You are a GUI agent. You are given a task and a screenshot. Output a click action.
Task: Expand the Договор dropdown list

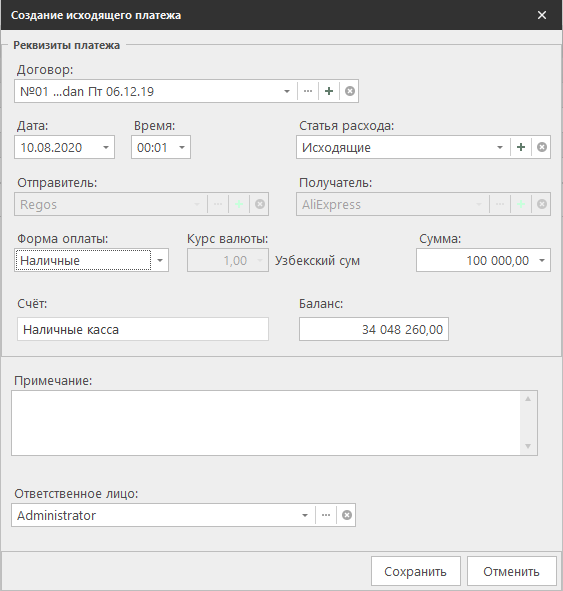287,91
